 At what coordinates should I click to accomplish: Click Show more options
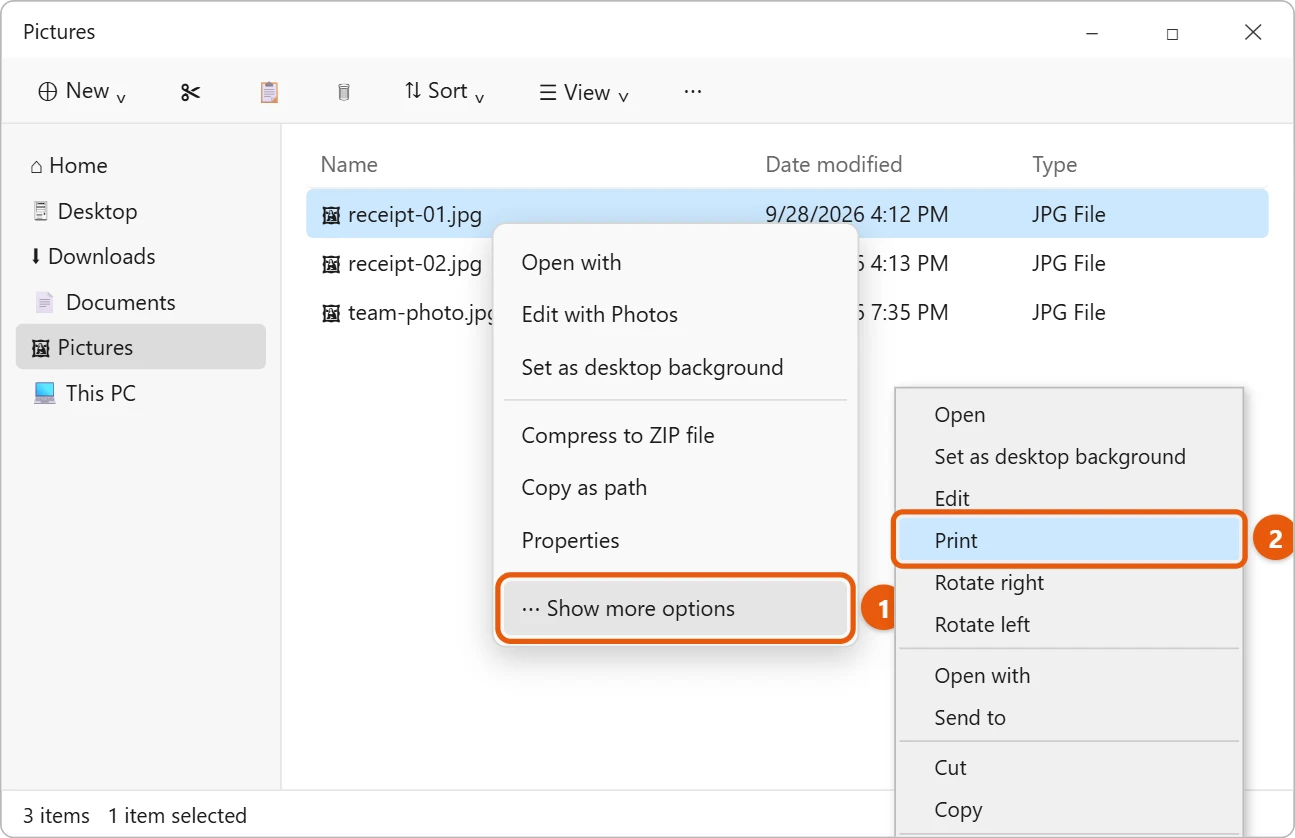(675, 609)
